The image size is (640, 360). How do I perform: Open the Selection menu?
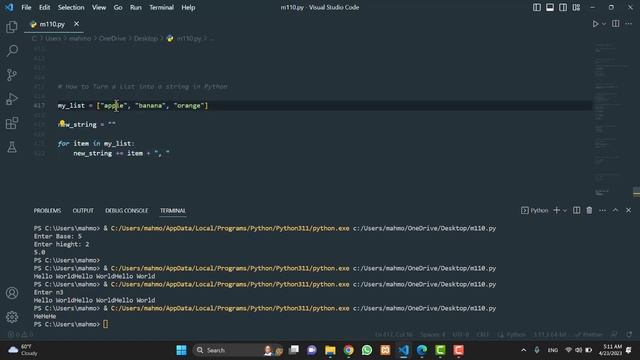click(71, 7)
